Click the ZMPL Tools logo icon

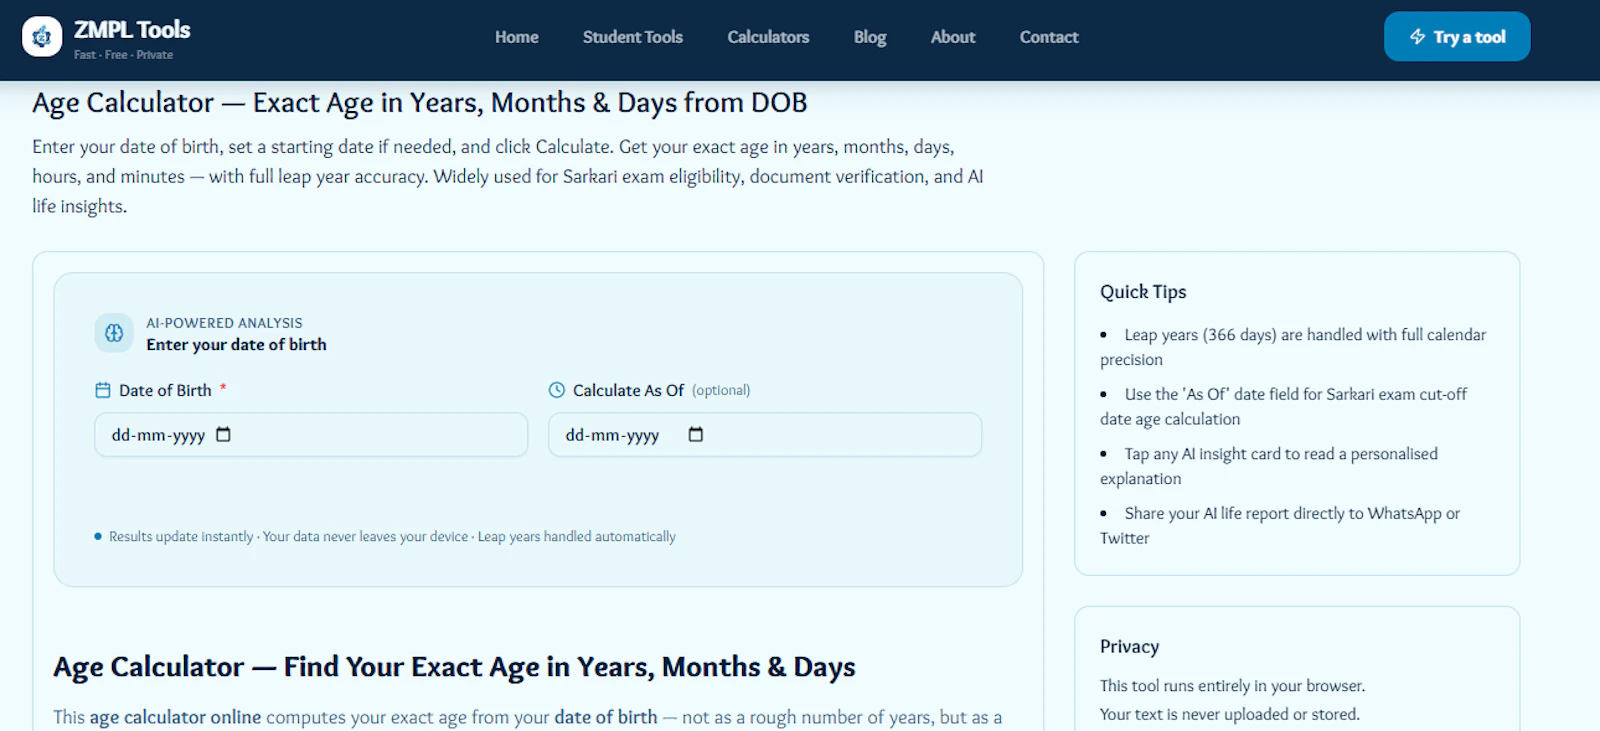pos(42,37)
